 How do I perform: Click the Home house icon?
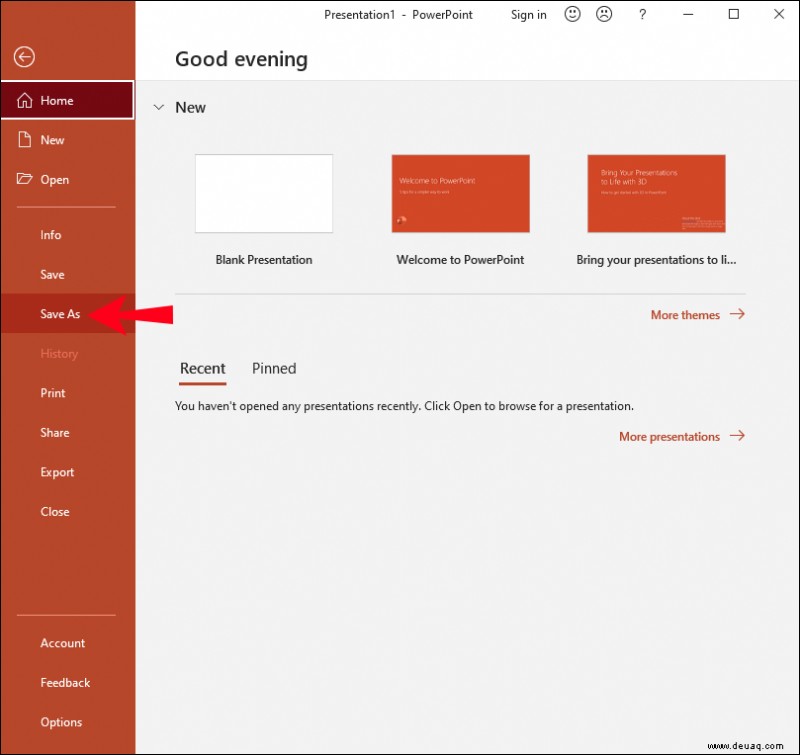pos(24,100)
